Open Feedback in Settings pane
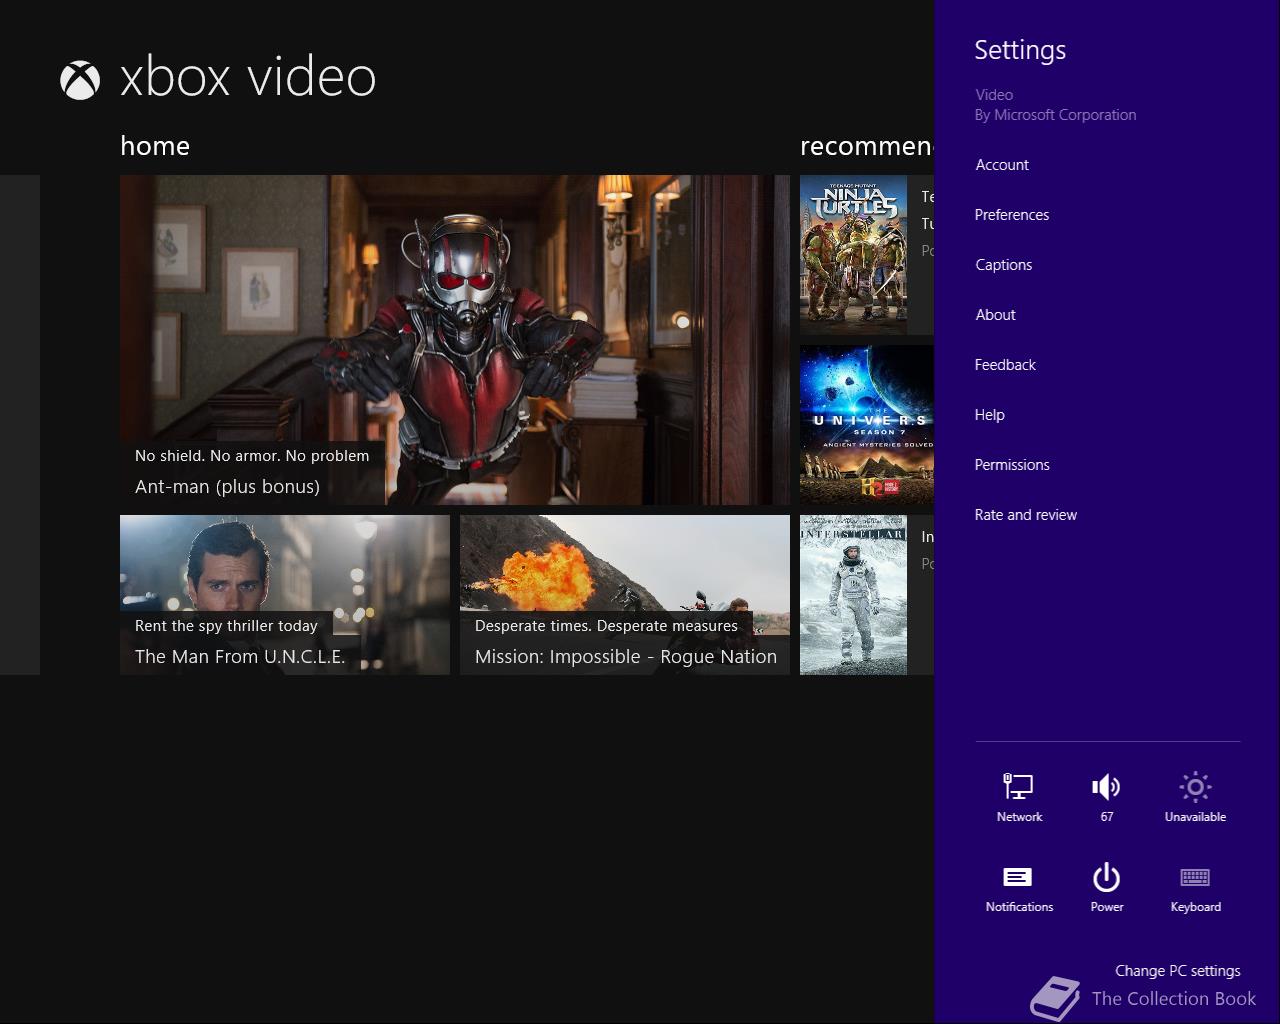The image size is (1280, 1024). point(1005,365)
